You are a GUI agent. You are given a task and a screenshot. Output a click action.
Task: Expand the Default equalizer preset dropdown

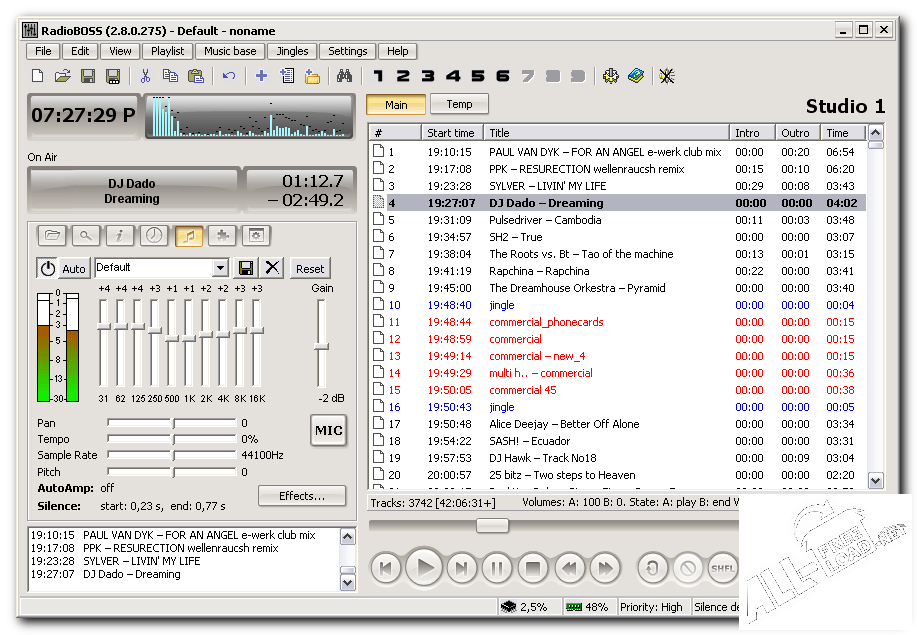pyautogui.click(x=221, y=268)
